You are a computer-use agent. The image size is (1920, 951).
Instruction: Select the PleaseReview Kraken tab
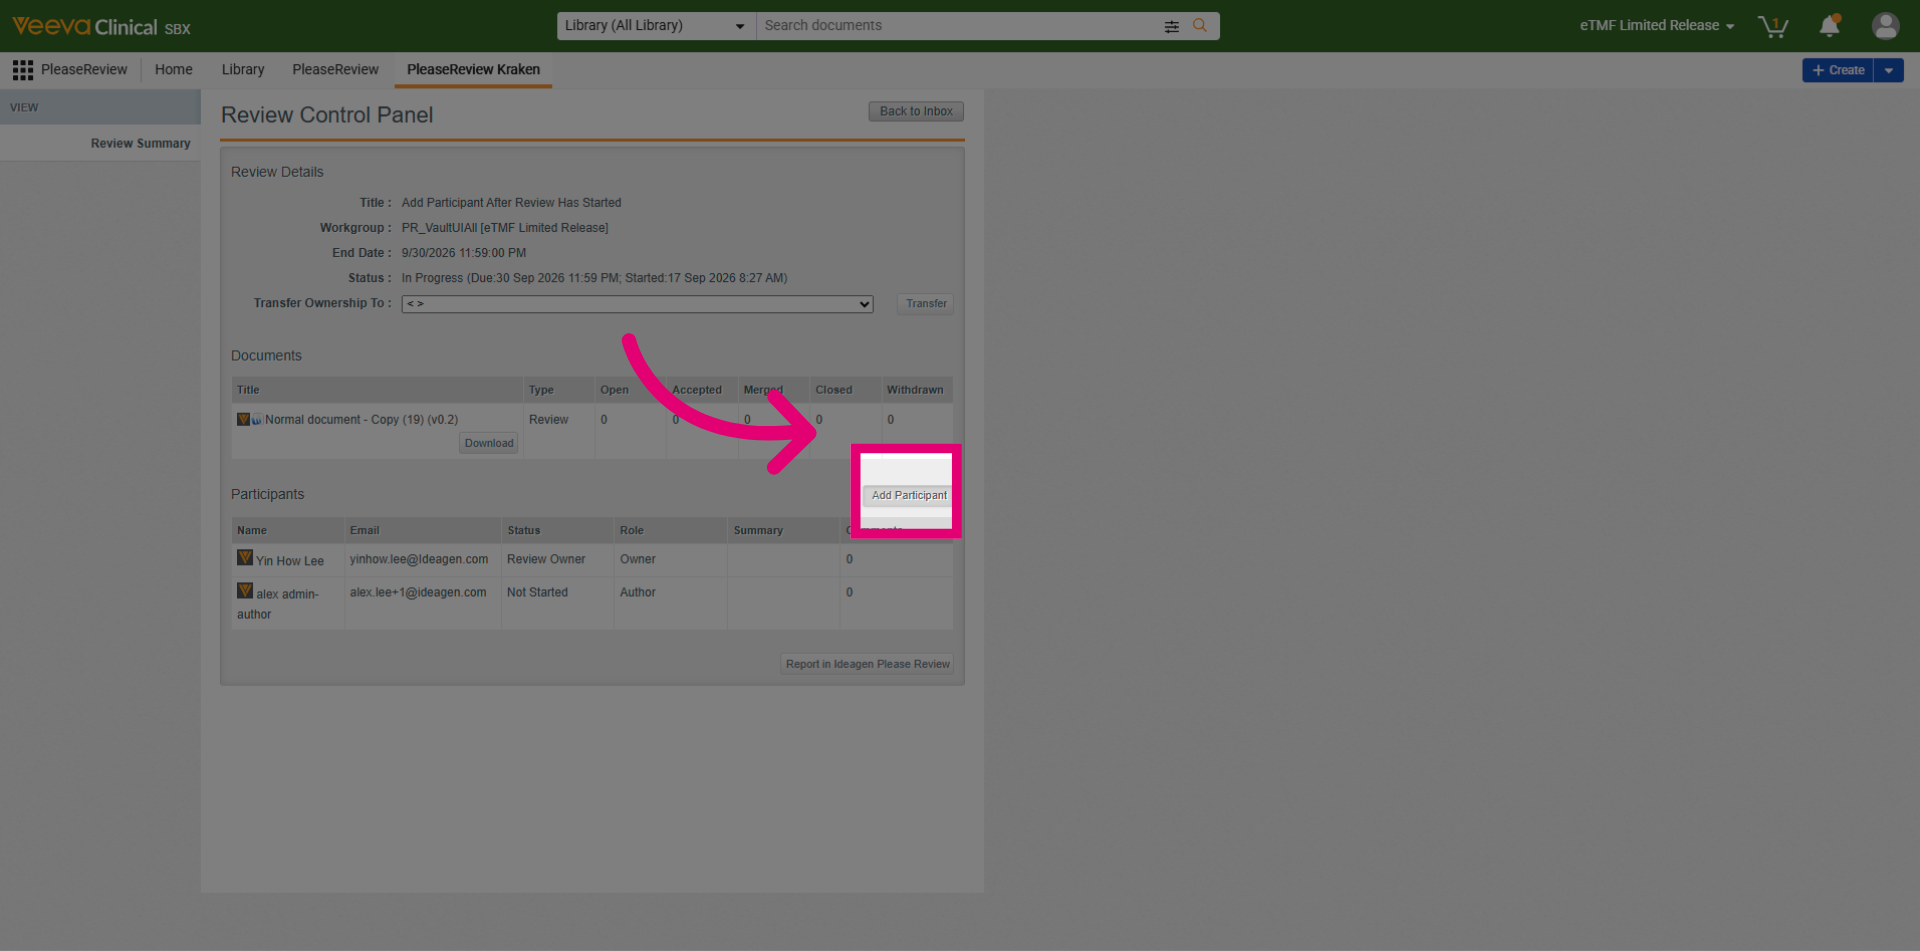coord(473,70)
